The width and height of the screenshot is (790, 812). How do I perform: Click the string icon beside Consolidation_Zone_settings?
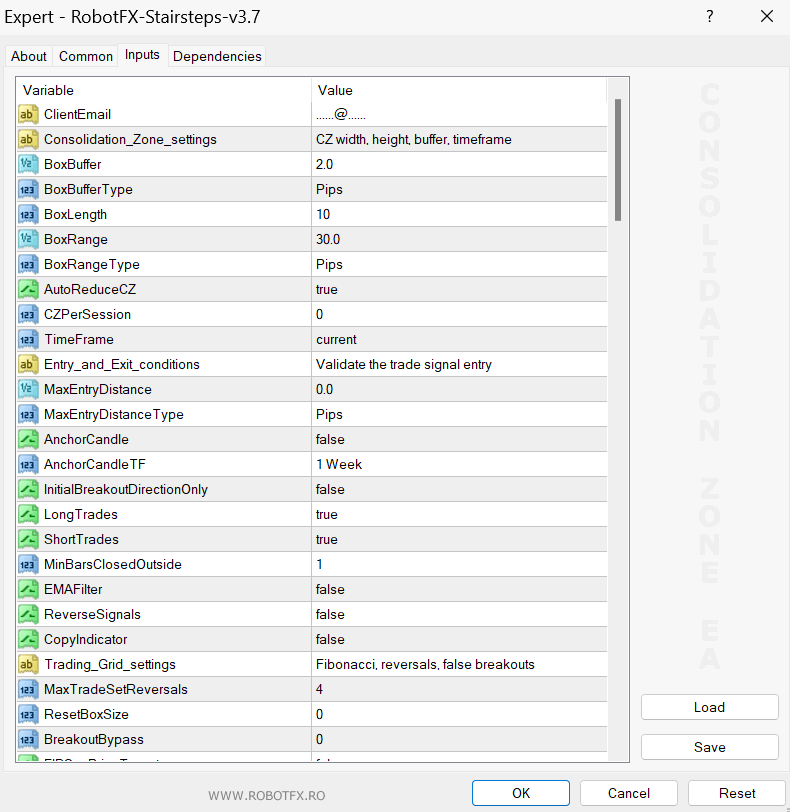pyautogui.click(x=28, y=139)
